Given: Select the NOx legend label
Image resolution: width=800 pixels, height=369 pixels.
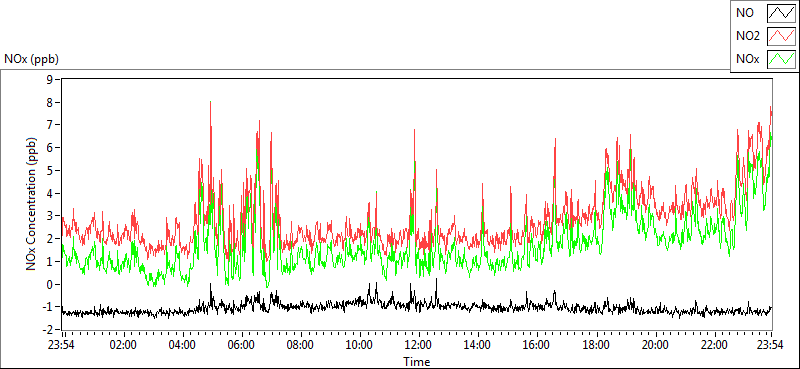Looking at the screenshot, I should pyautogui.click(x=748, y=60).
